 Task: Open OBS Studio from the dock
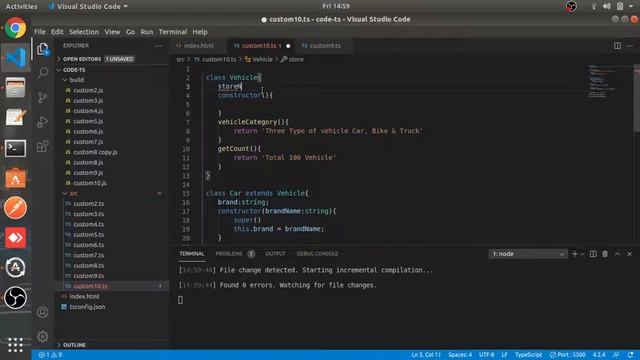click(16, 298)
